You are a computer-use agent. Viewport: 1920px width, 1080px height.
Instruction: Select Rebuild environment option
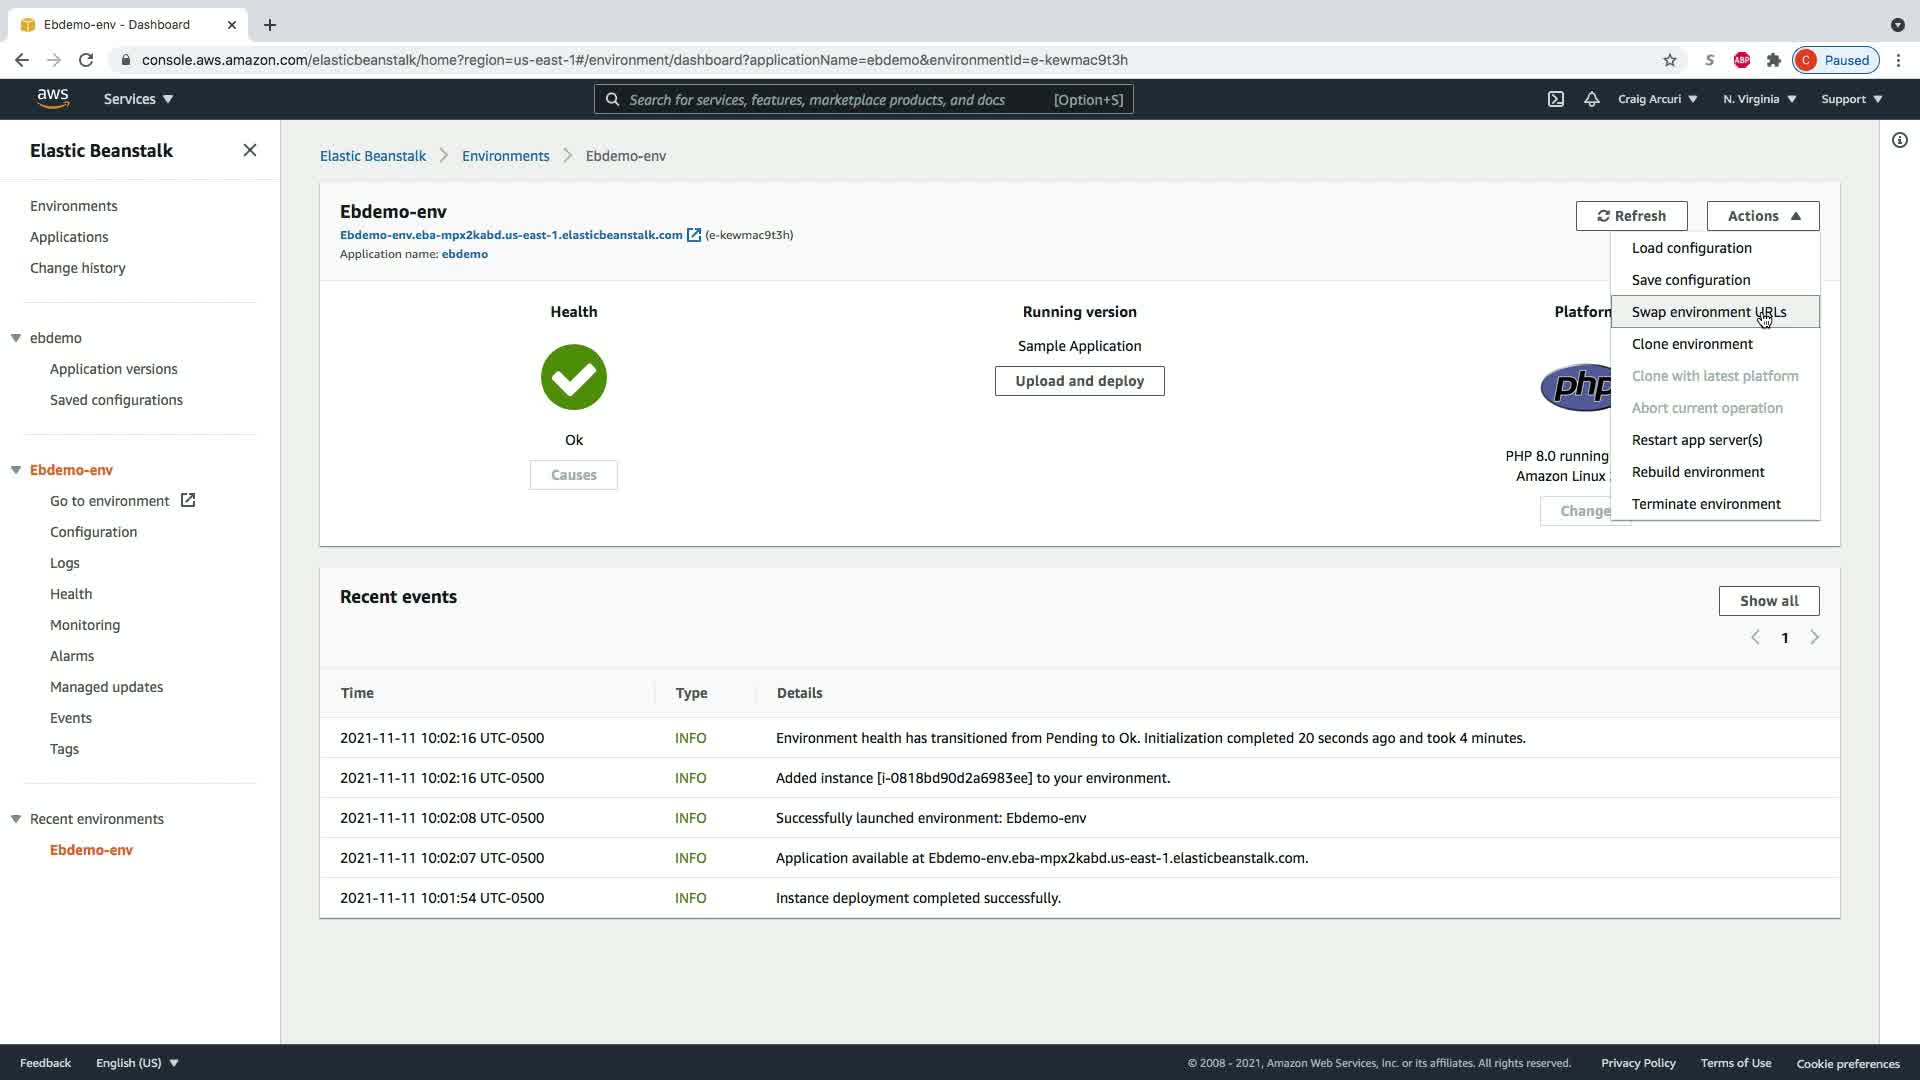pos(1697,472)
